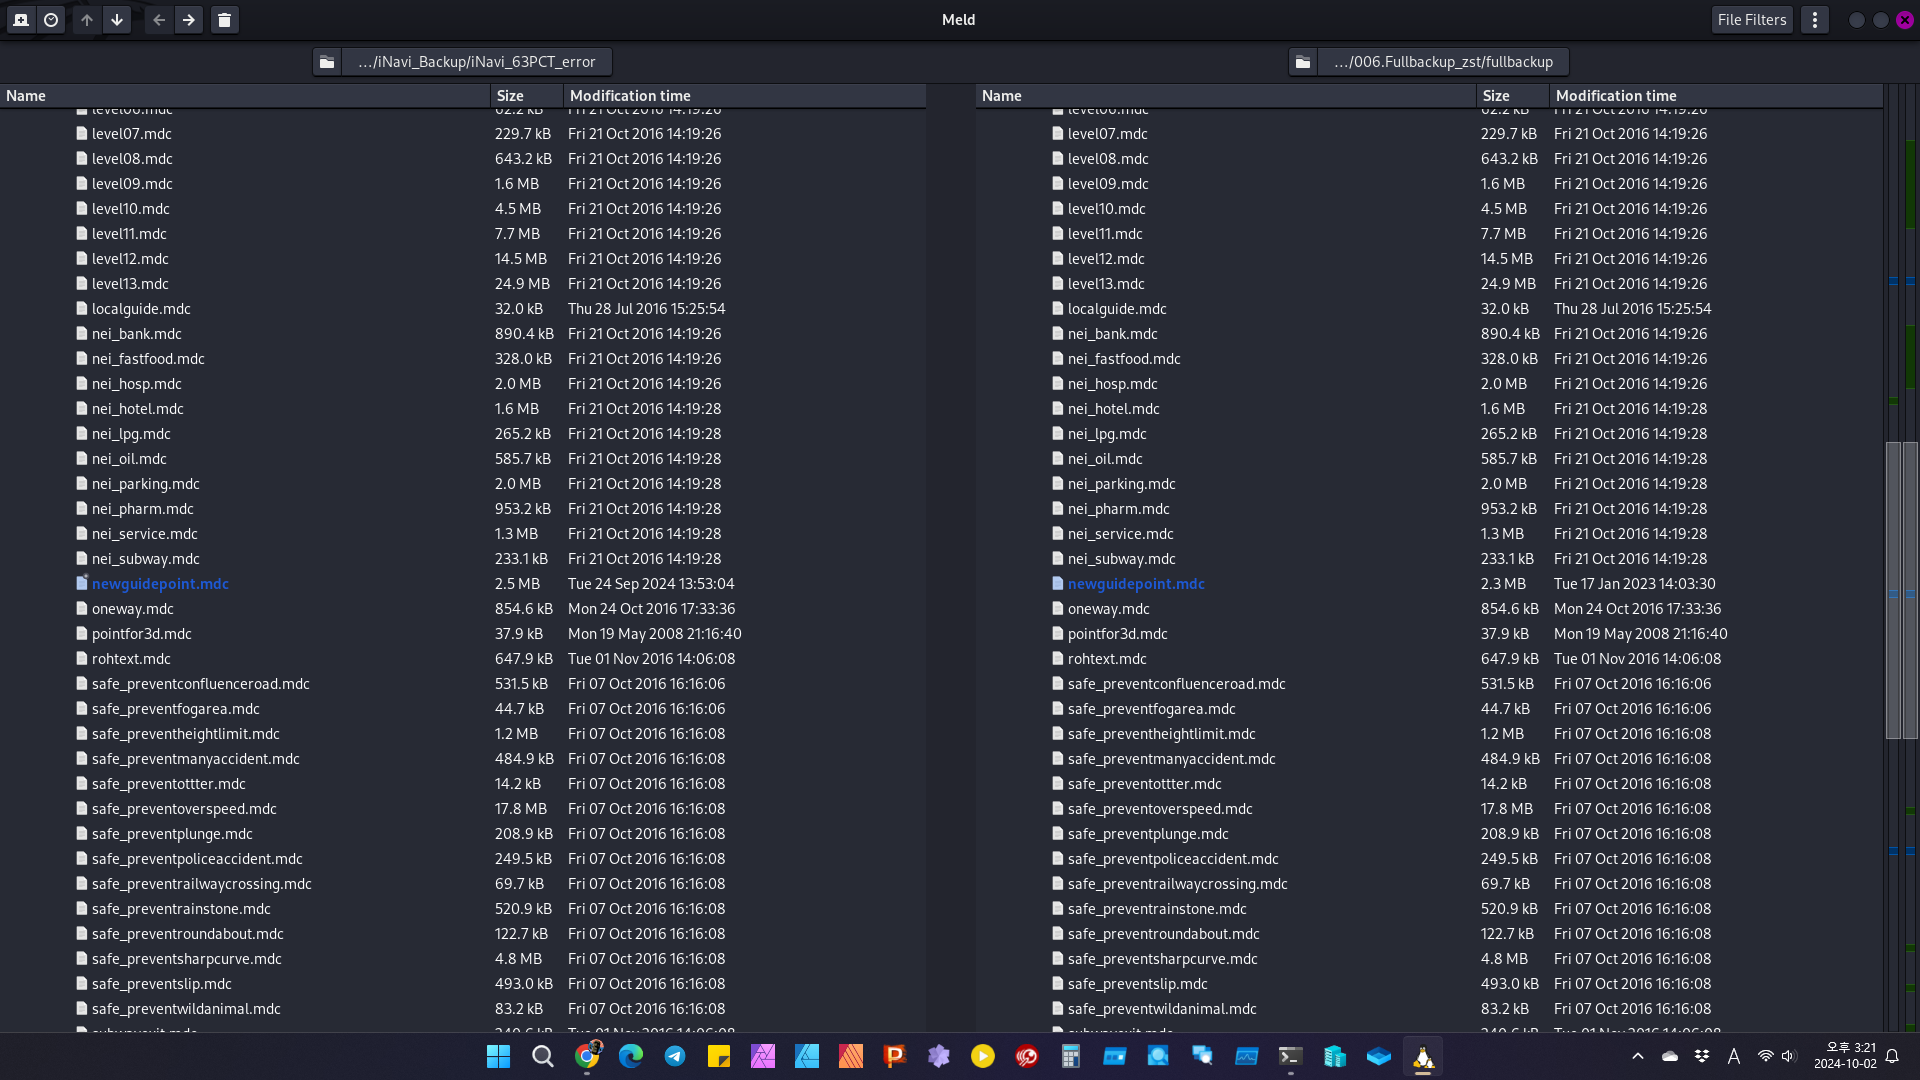This screenshot has width=1920, height=1080.
Task: Open Windows Start menu on taskbar
Action: (498, 1056)
